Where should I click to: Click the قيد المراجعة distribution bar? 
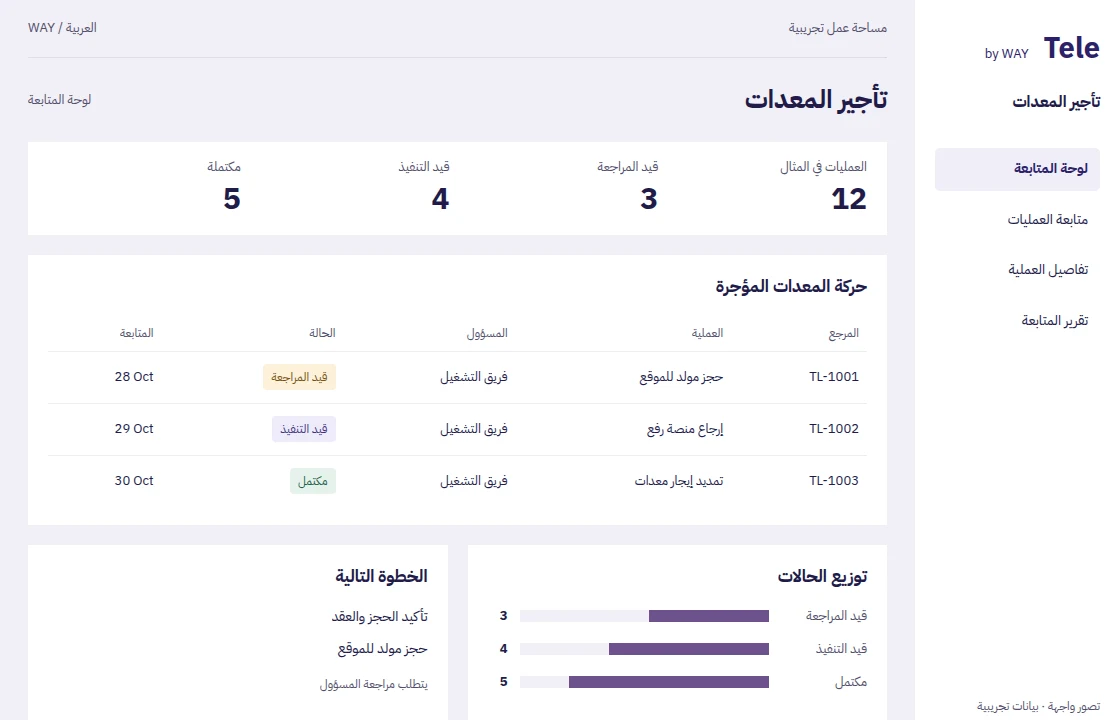point(644,616)
